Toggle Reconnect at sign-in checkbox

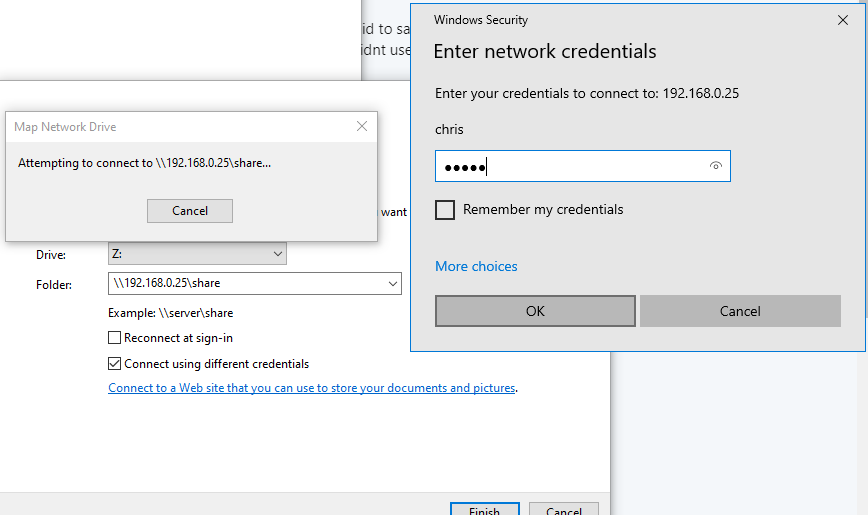pyautogui.click(x=115, y=338)
